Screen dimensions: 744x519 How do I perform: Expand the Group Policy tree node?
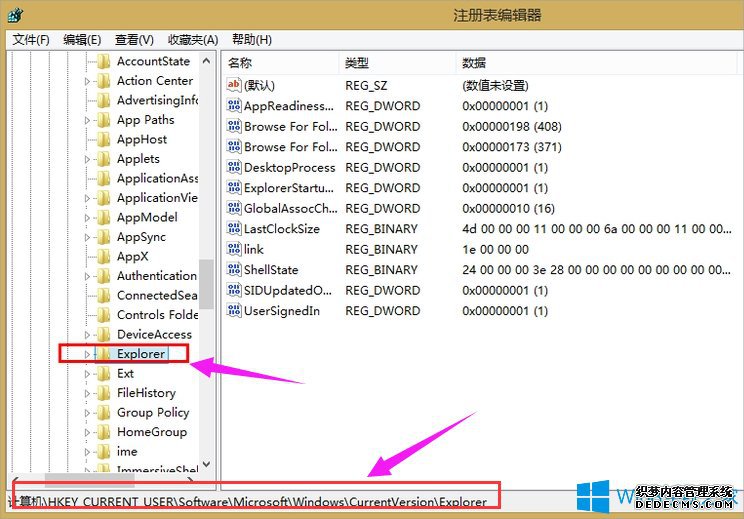[88, 413]
